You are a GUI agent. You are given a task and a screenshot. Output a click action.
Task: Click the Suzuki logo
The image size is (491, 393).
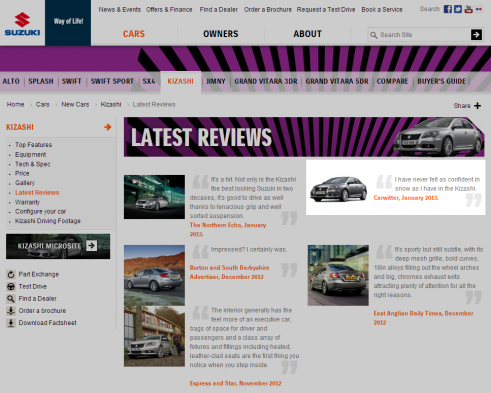22,24
